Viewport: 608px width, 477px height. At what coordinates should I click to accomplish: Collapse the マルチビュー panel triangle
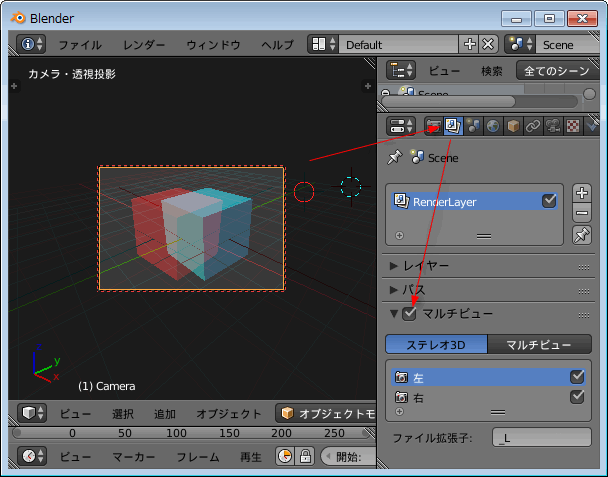(394, 313)
